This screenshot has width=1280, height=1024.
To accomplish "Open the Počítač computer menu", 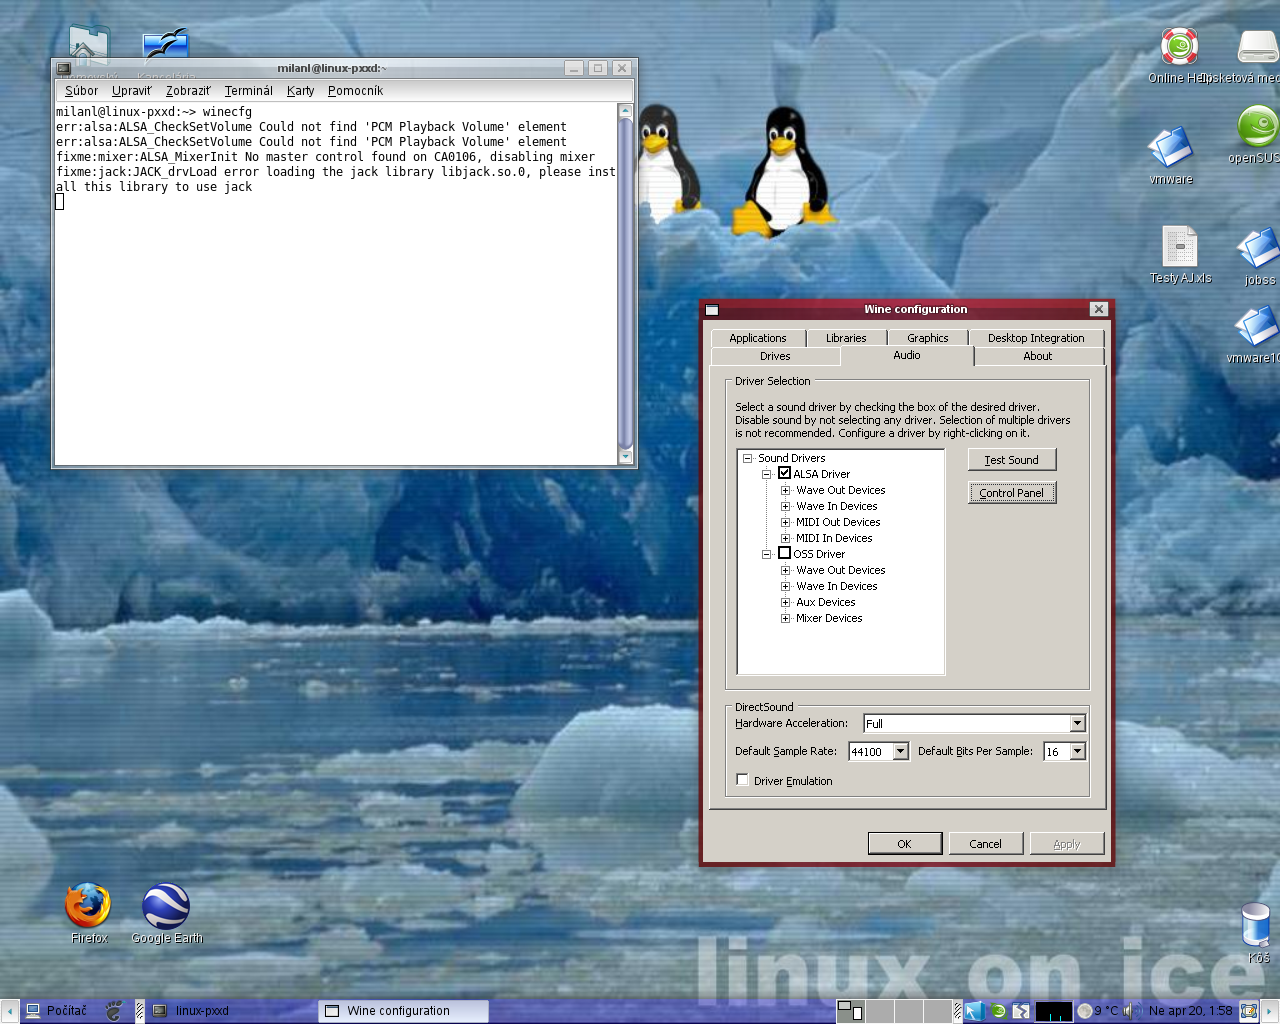I will tap(56, 1011).
